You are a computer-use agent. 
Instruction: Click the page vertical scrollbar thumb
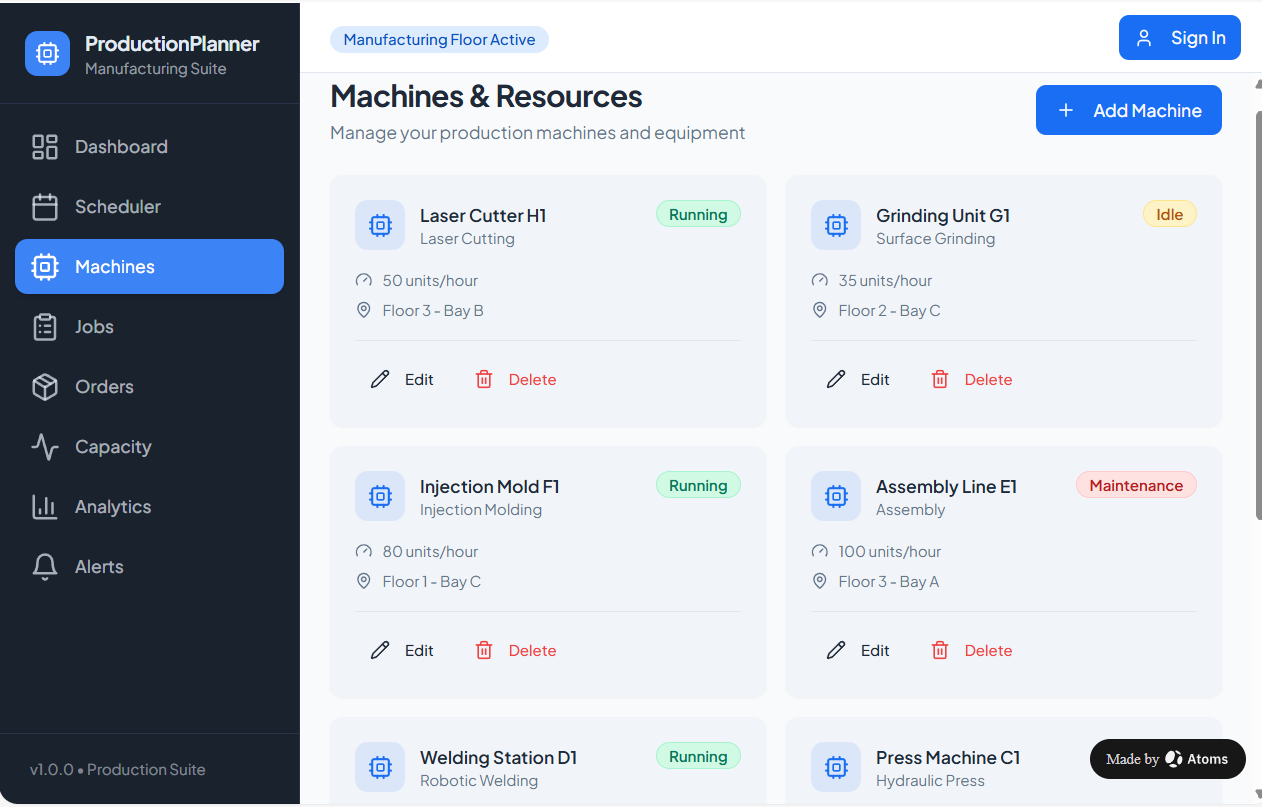[x=1258, y=315]
